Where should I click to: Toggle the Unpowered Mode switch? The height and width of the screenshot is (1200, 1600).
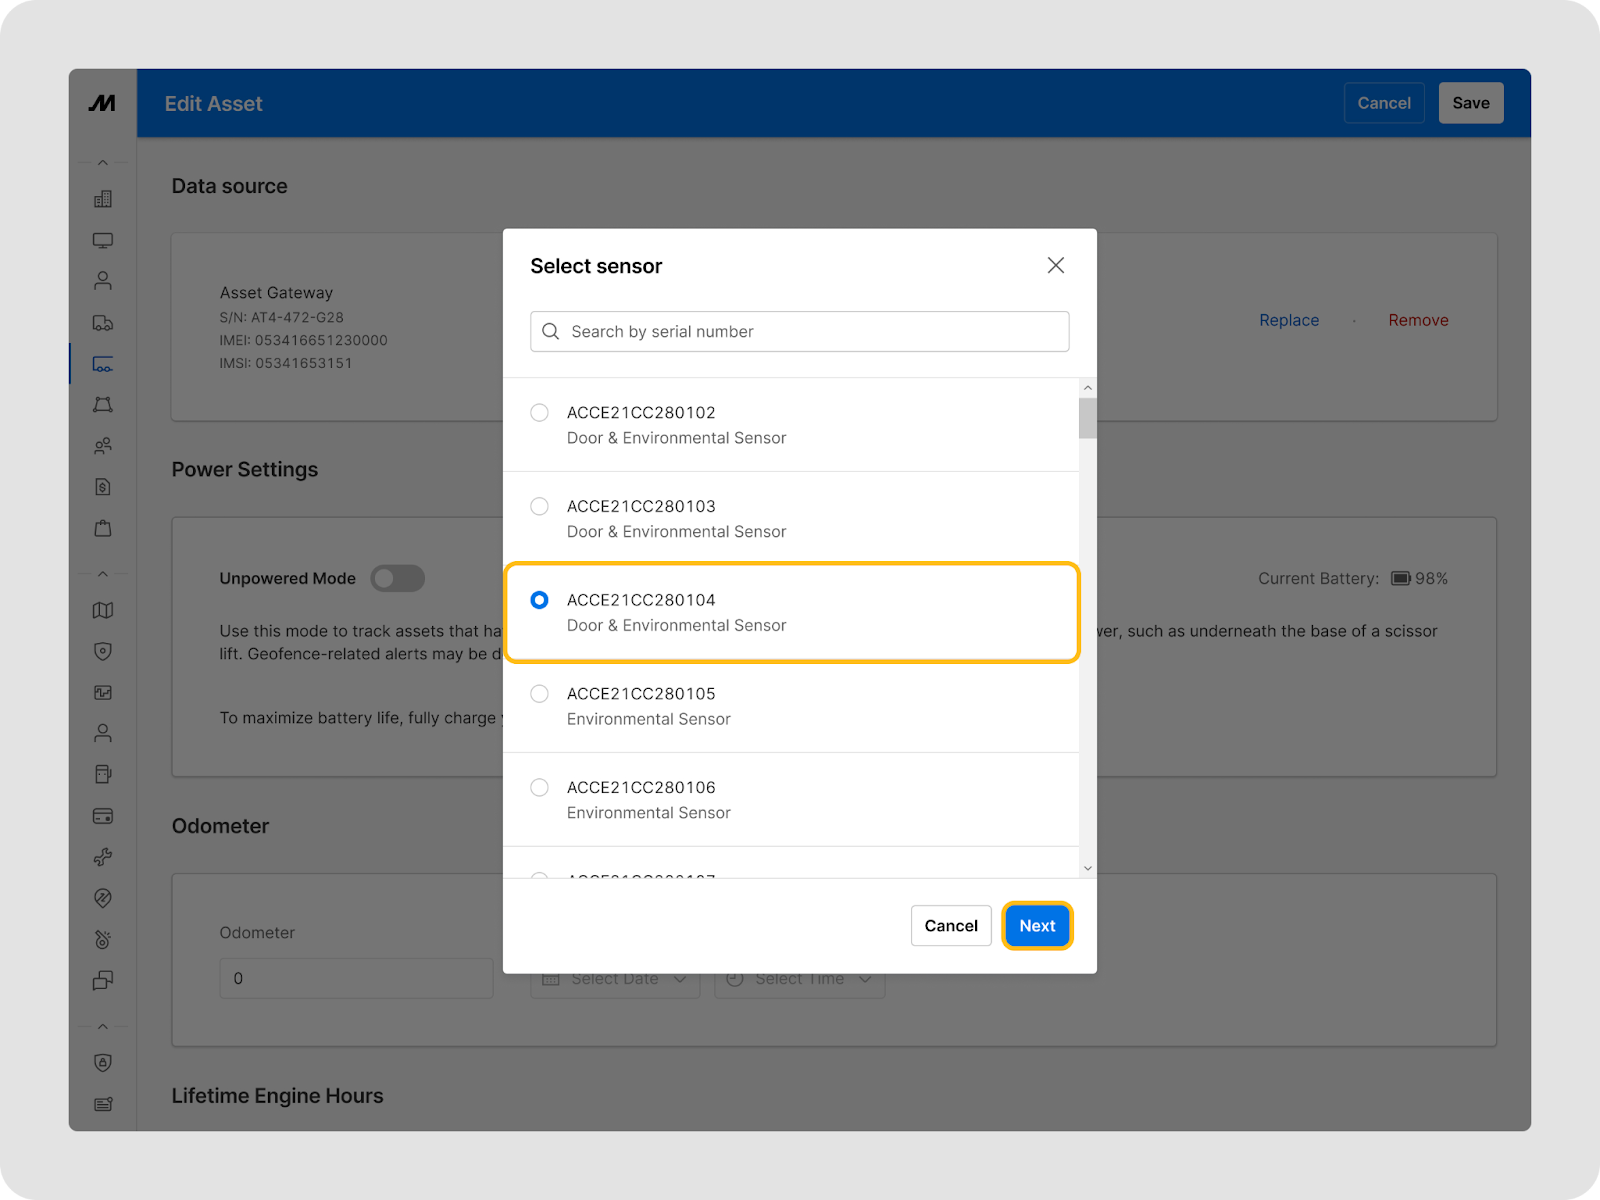coord(397,578)
